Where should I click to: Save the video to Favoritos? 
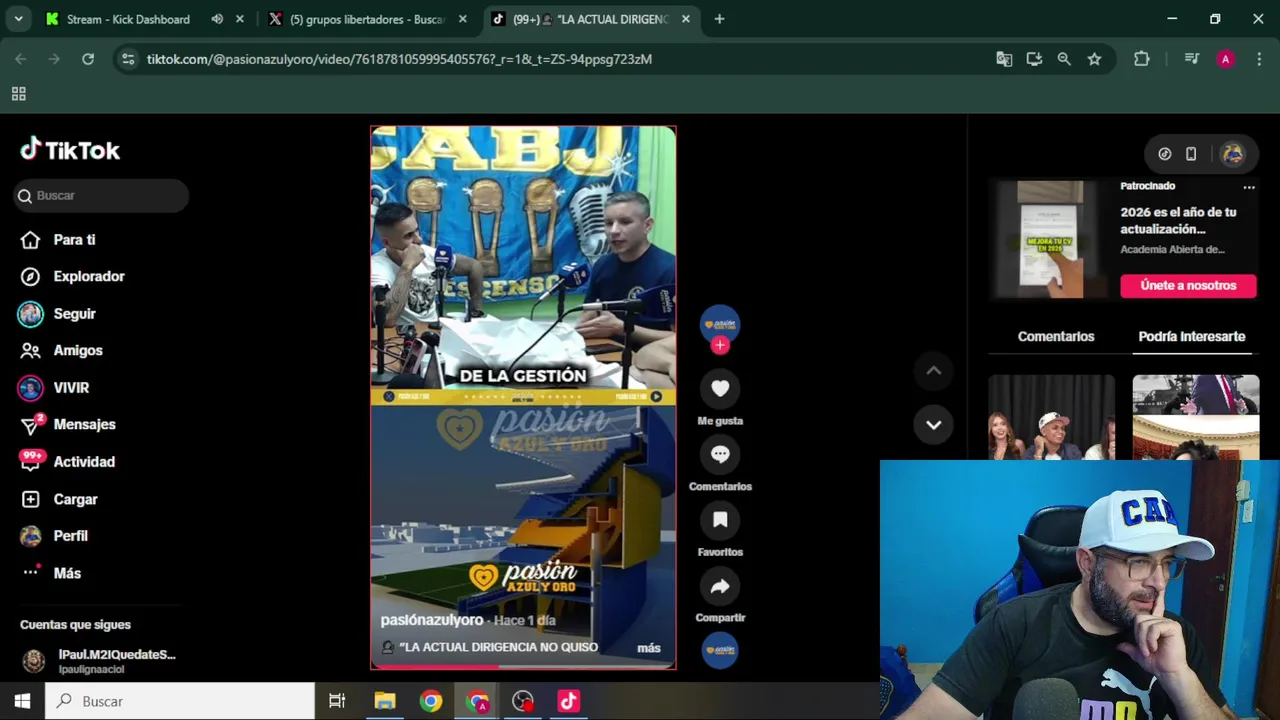point(720,519)
